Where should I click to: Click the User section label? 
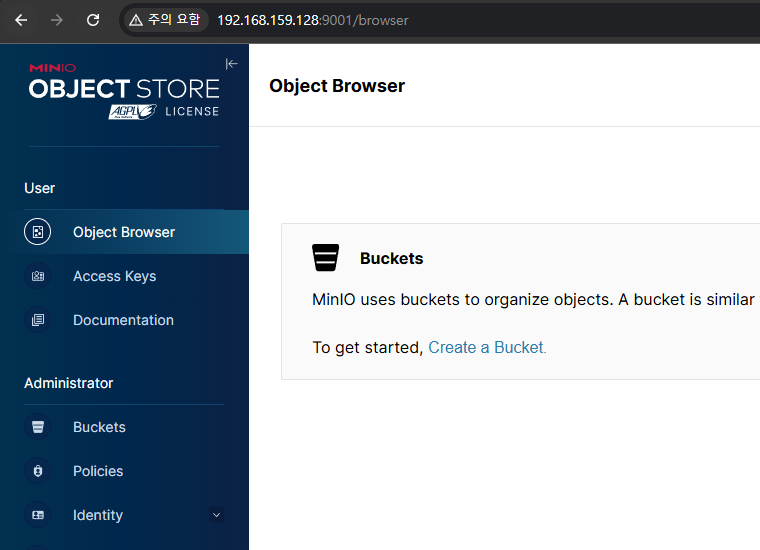[40, 188]
